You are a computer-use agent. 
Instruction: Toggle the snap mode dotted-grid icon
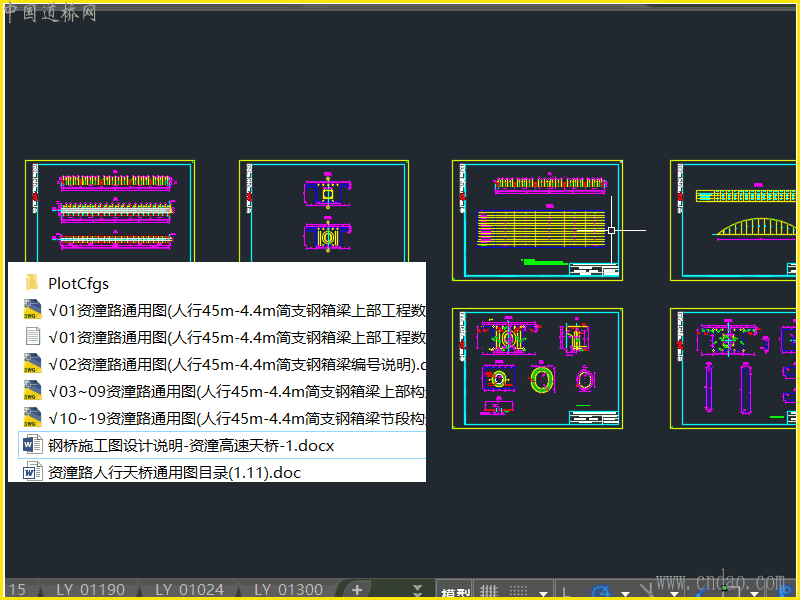(518, 591)
